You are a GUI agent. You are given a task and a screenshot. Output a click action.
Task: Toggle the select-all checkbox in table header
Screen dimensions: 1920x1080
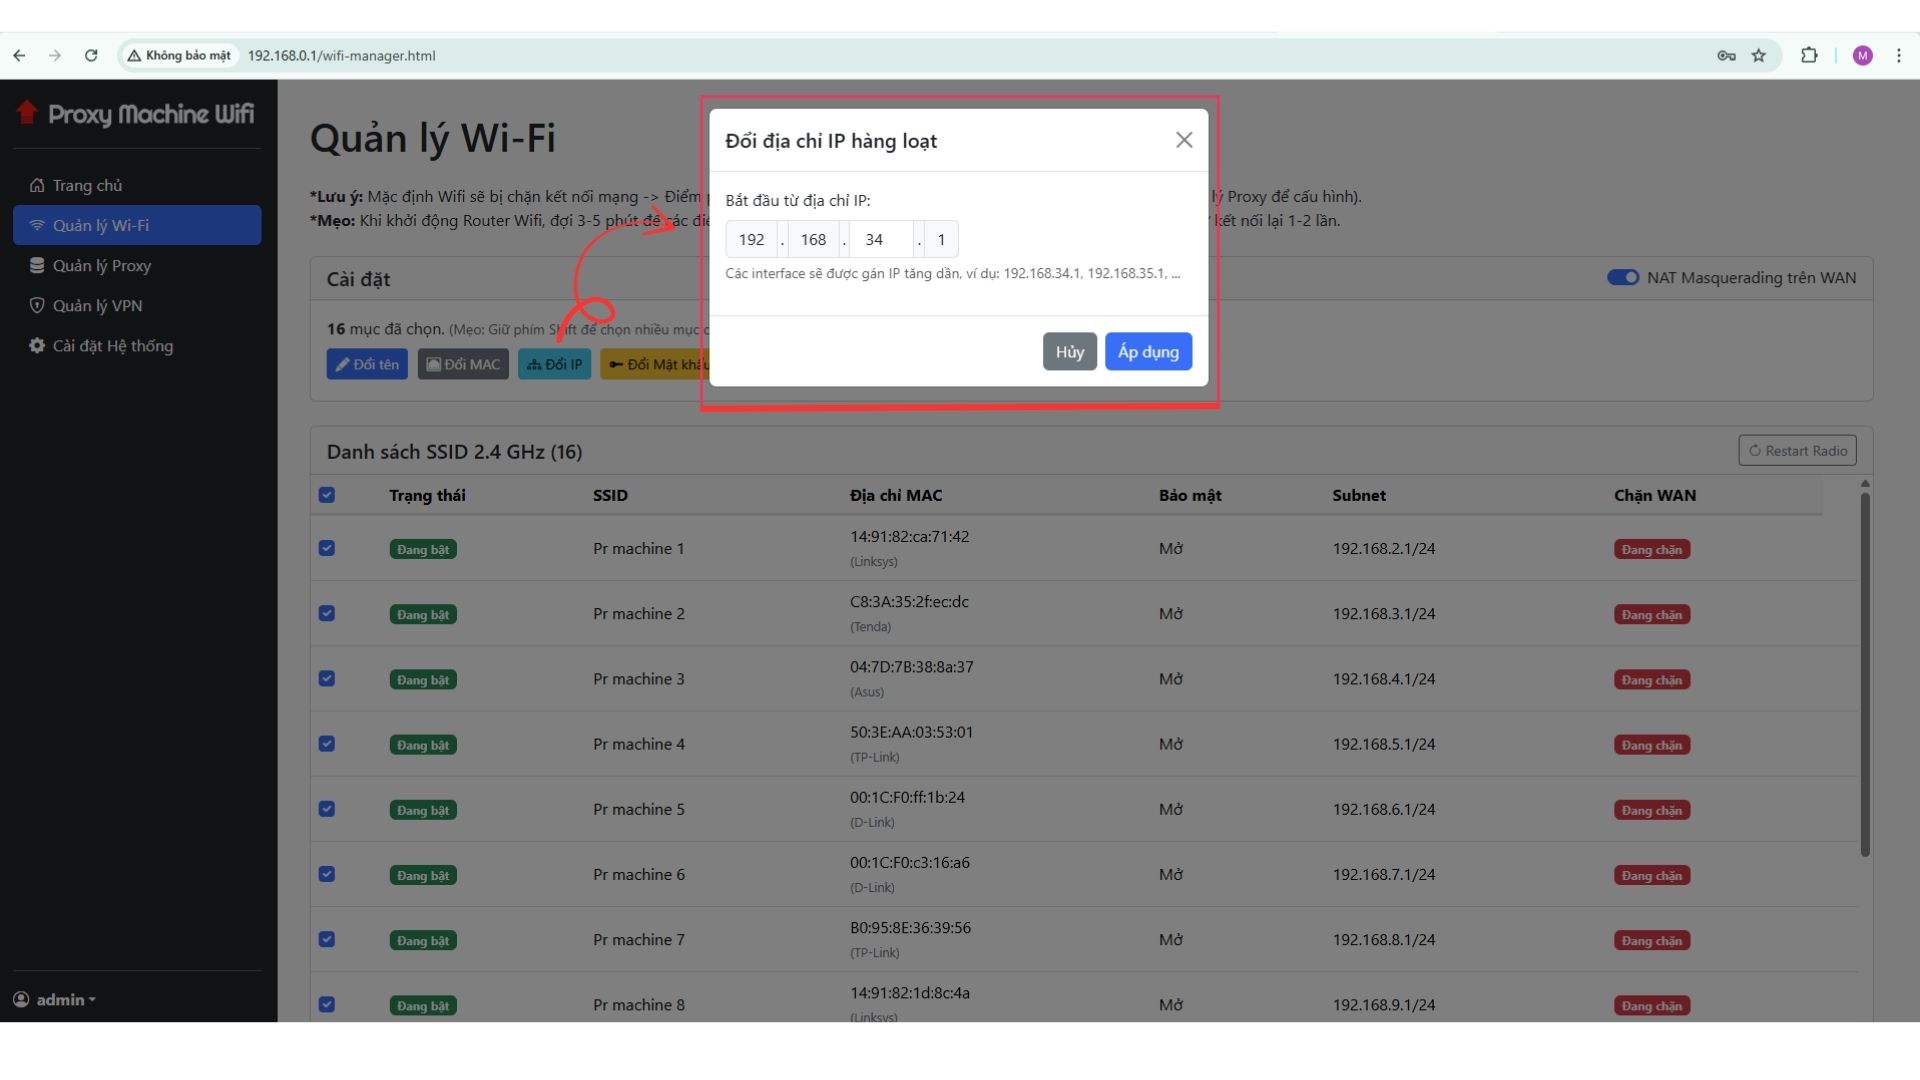327,494
